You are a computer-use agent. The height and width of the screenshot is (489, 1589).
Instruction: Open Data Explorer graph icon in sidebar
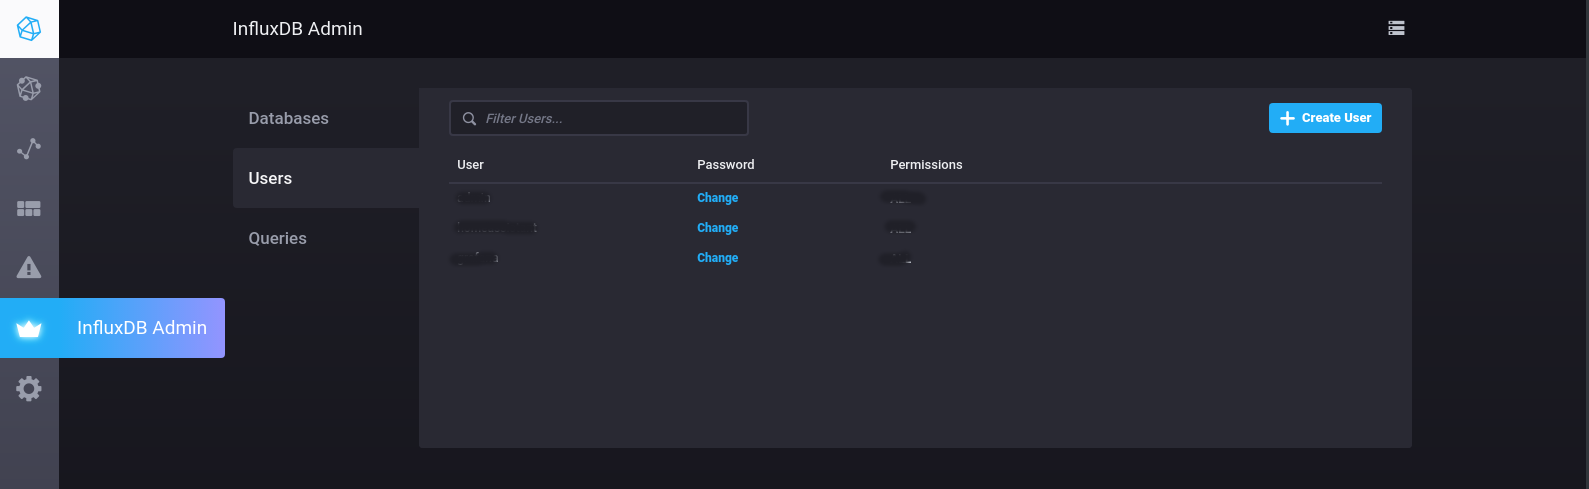click(29, 149)
